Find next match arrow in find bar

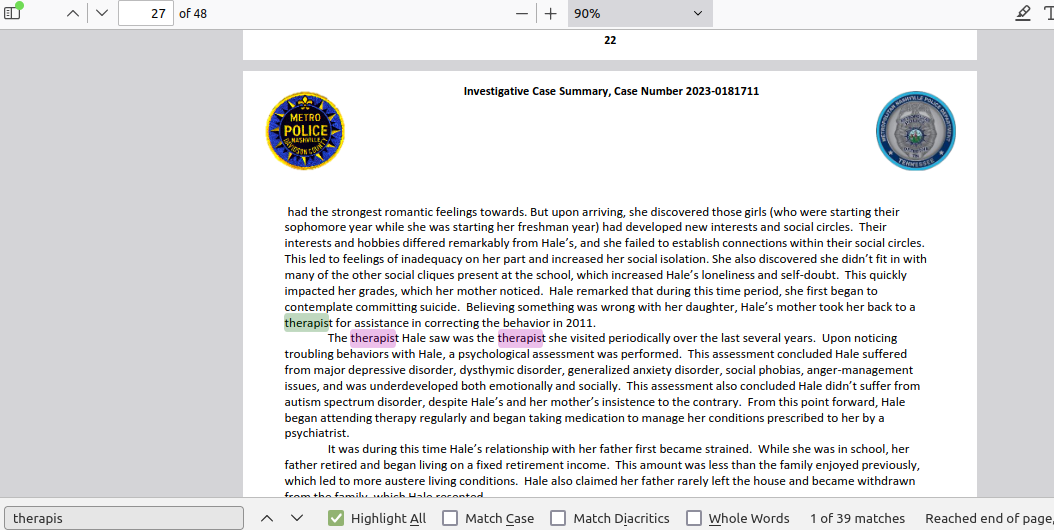[296, 518]
